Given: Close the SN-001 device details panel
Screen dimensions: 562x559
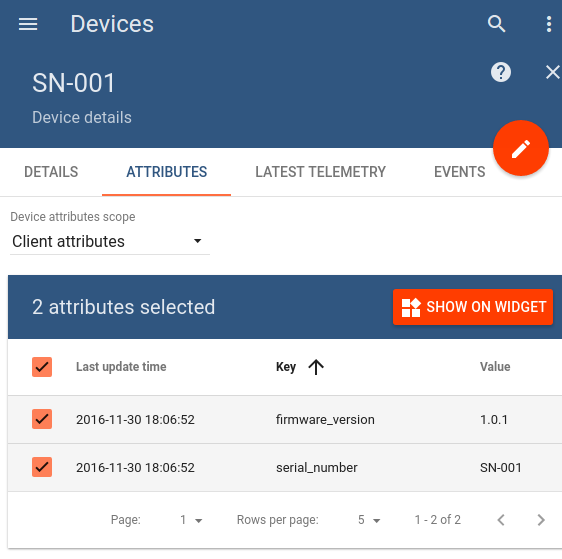Looking at the screenshot, I should pyautogui.click(x=552, y=72).
